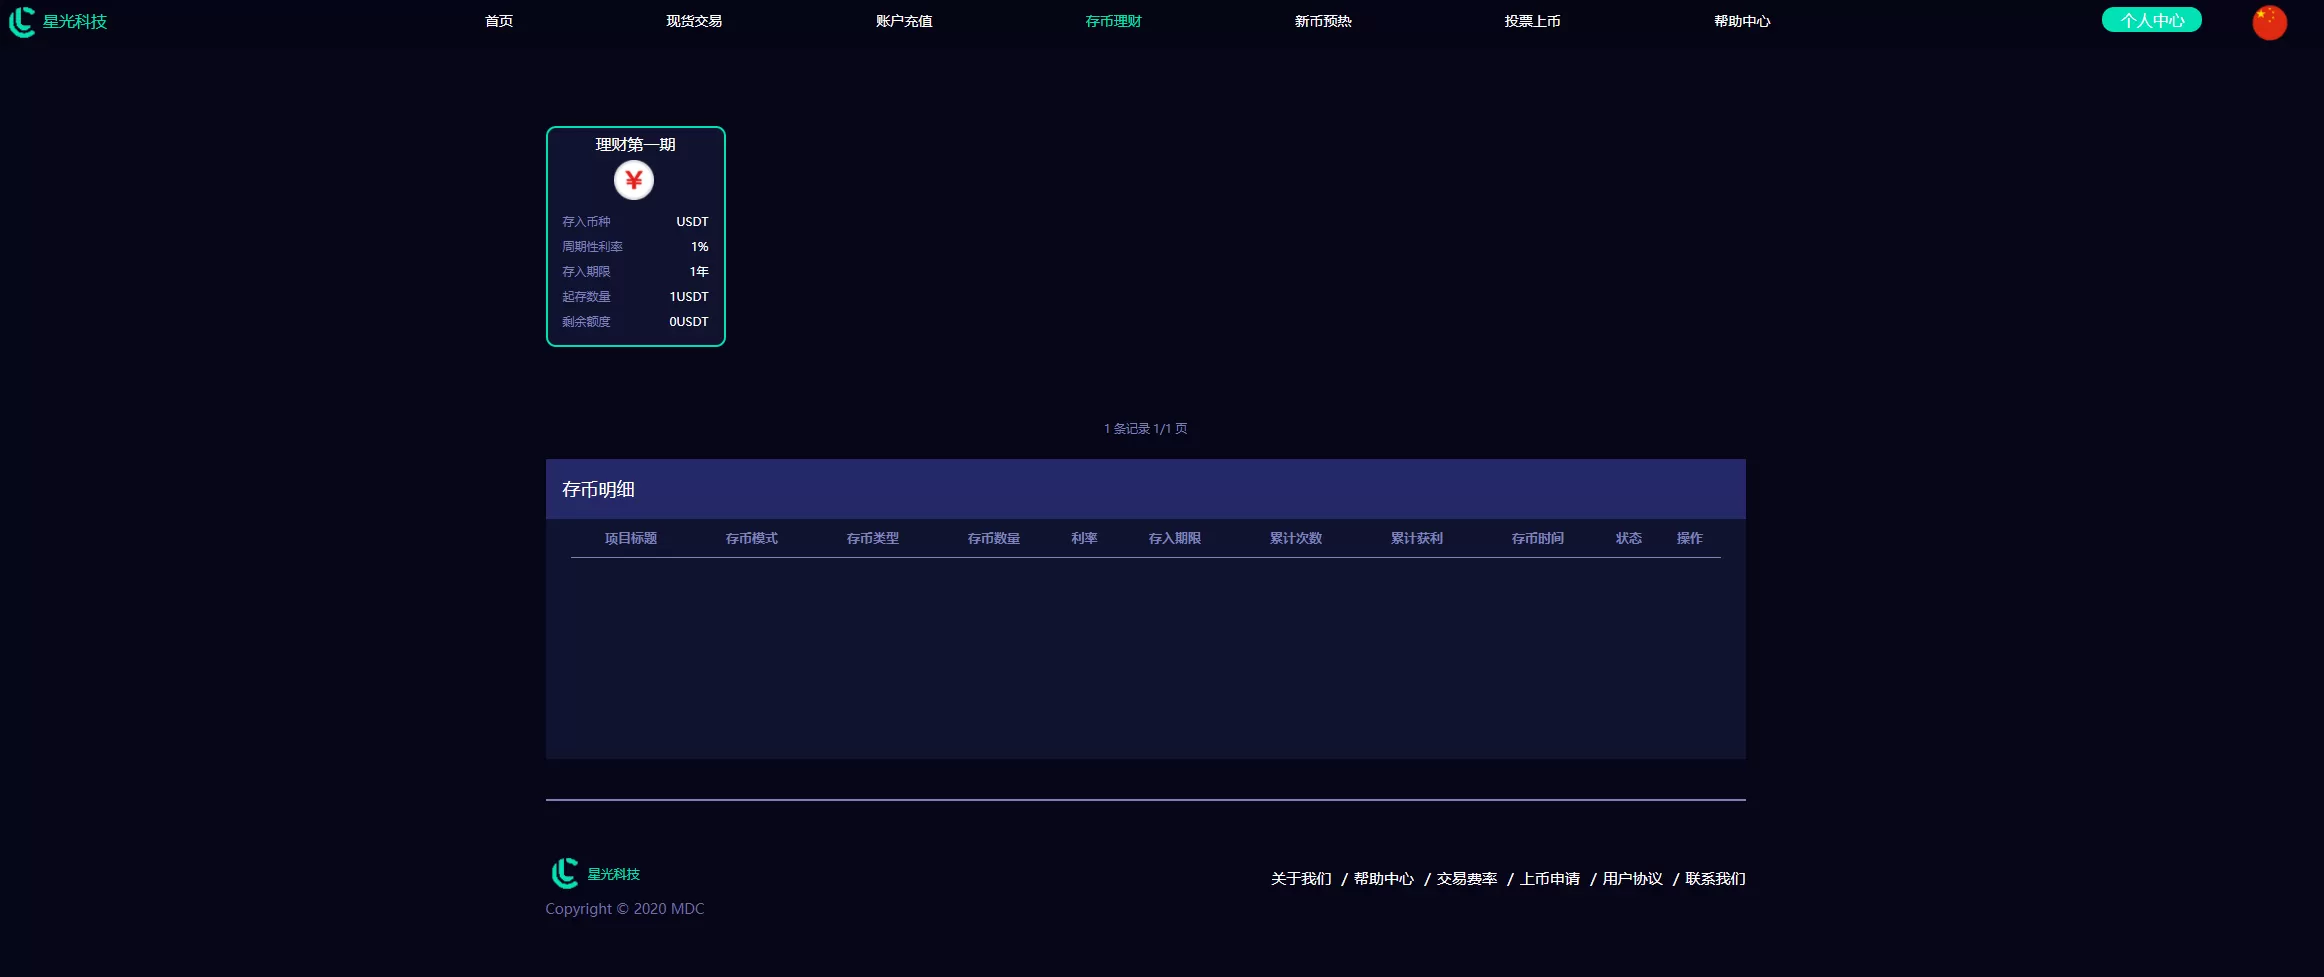This screenshot has height=977, width=2324.
Task: Click the 交易费率 footer link
Action: pos(1467,879)
